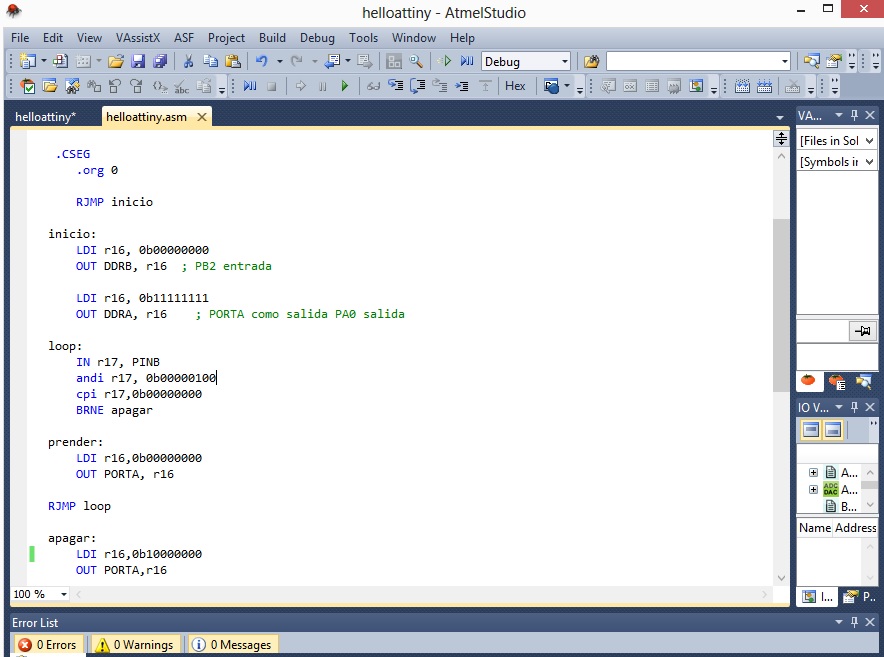Toggle the 0 Warnings filter button
884x657 pixels.
click(x=135, y=645)
